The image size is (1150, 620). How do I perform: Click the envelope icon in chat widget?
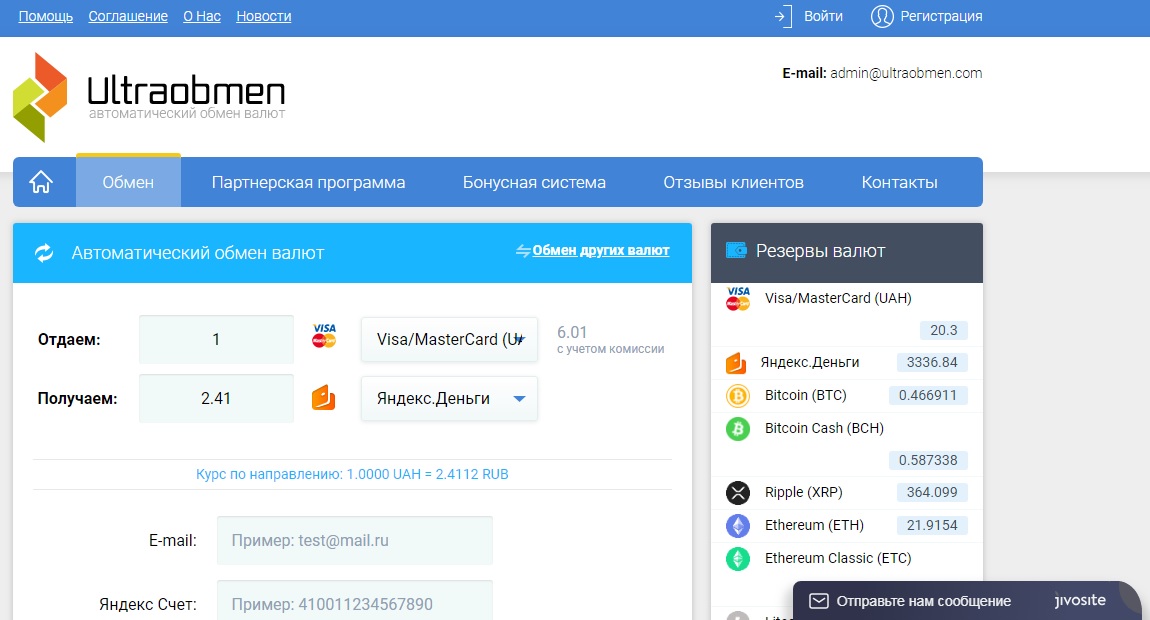818,601
